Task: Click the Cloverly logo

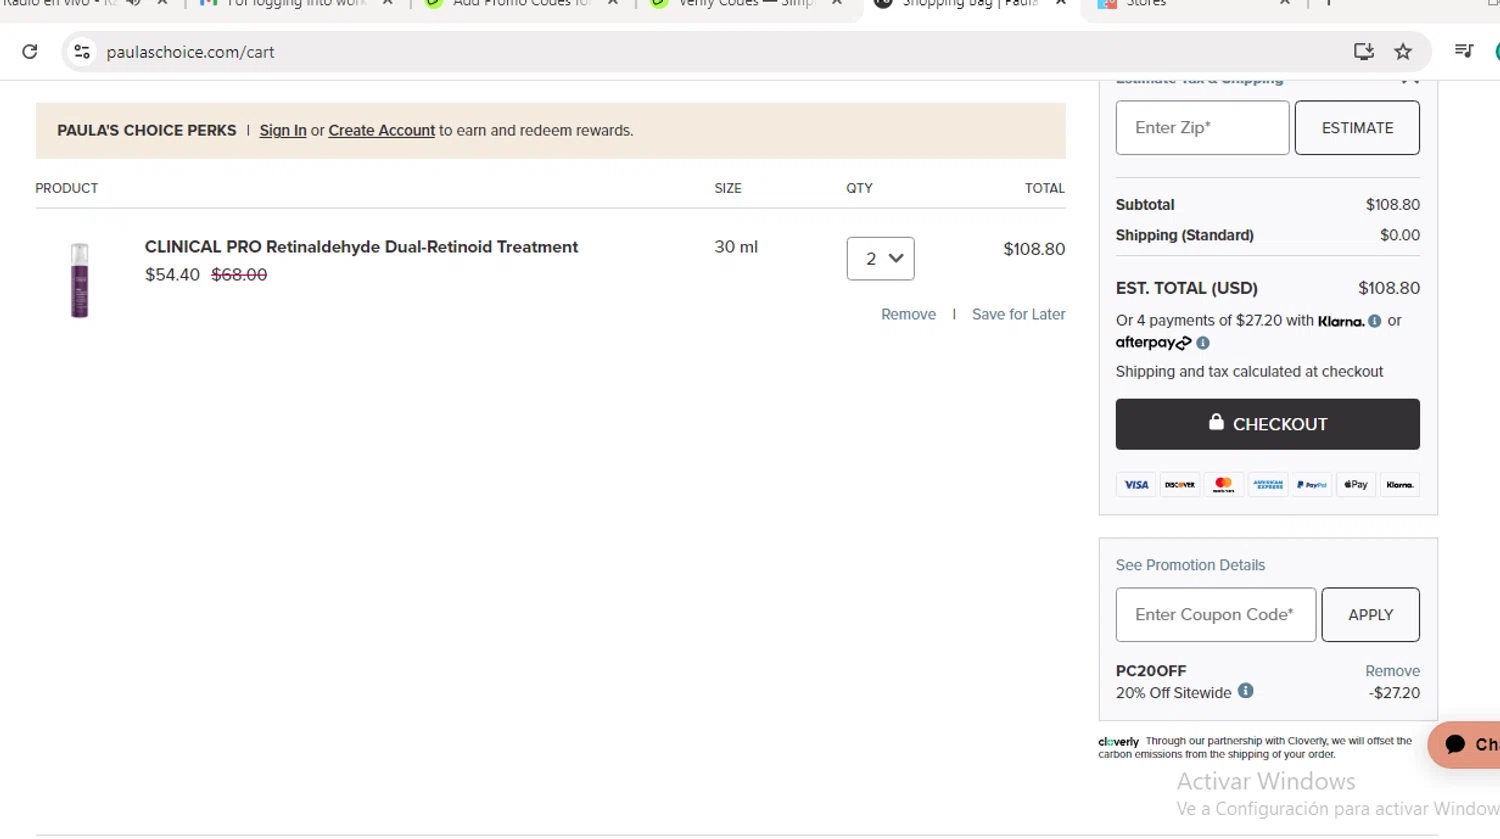Action: 1118,742
